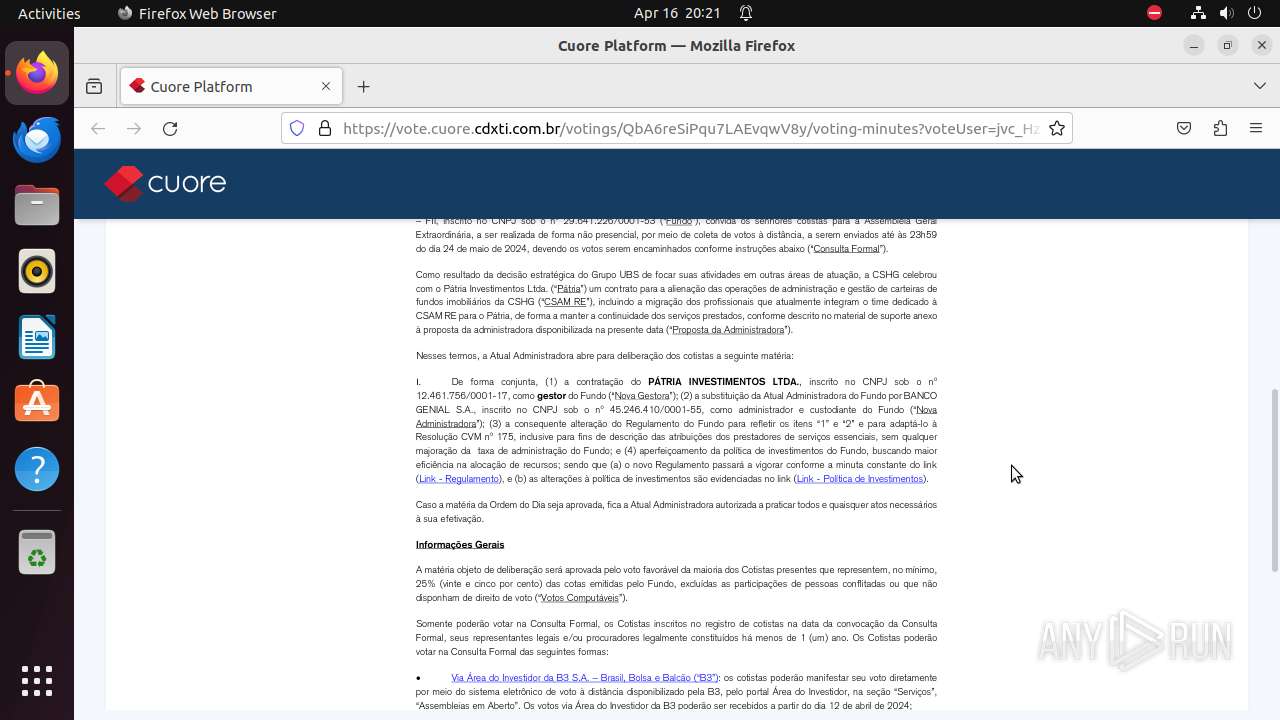Launch Thunderbird Mail from the dock

pos(37,139)
